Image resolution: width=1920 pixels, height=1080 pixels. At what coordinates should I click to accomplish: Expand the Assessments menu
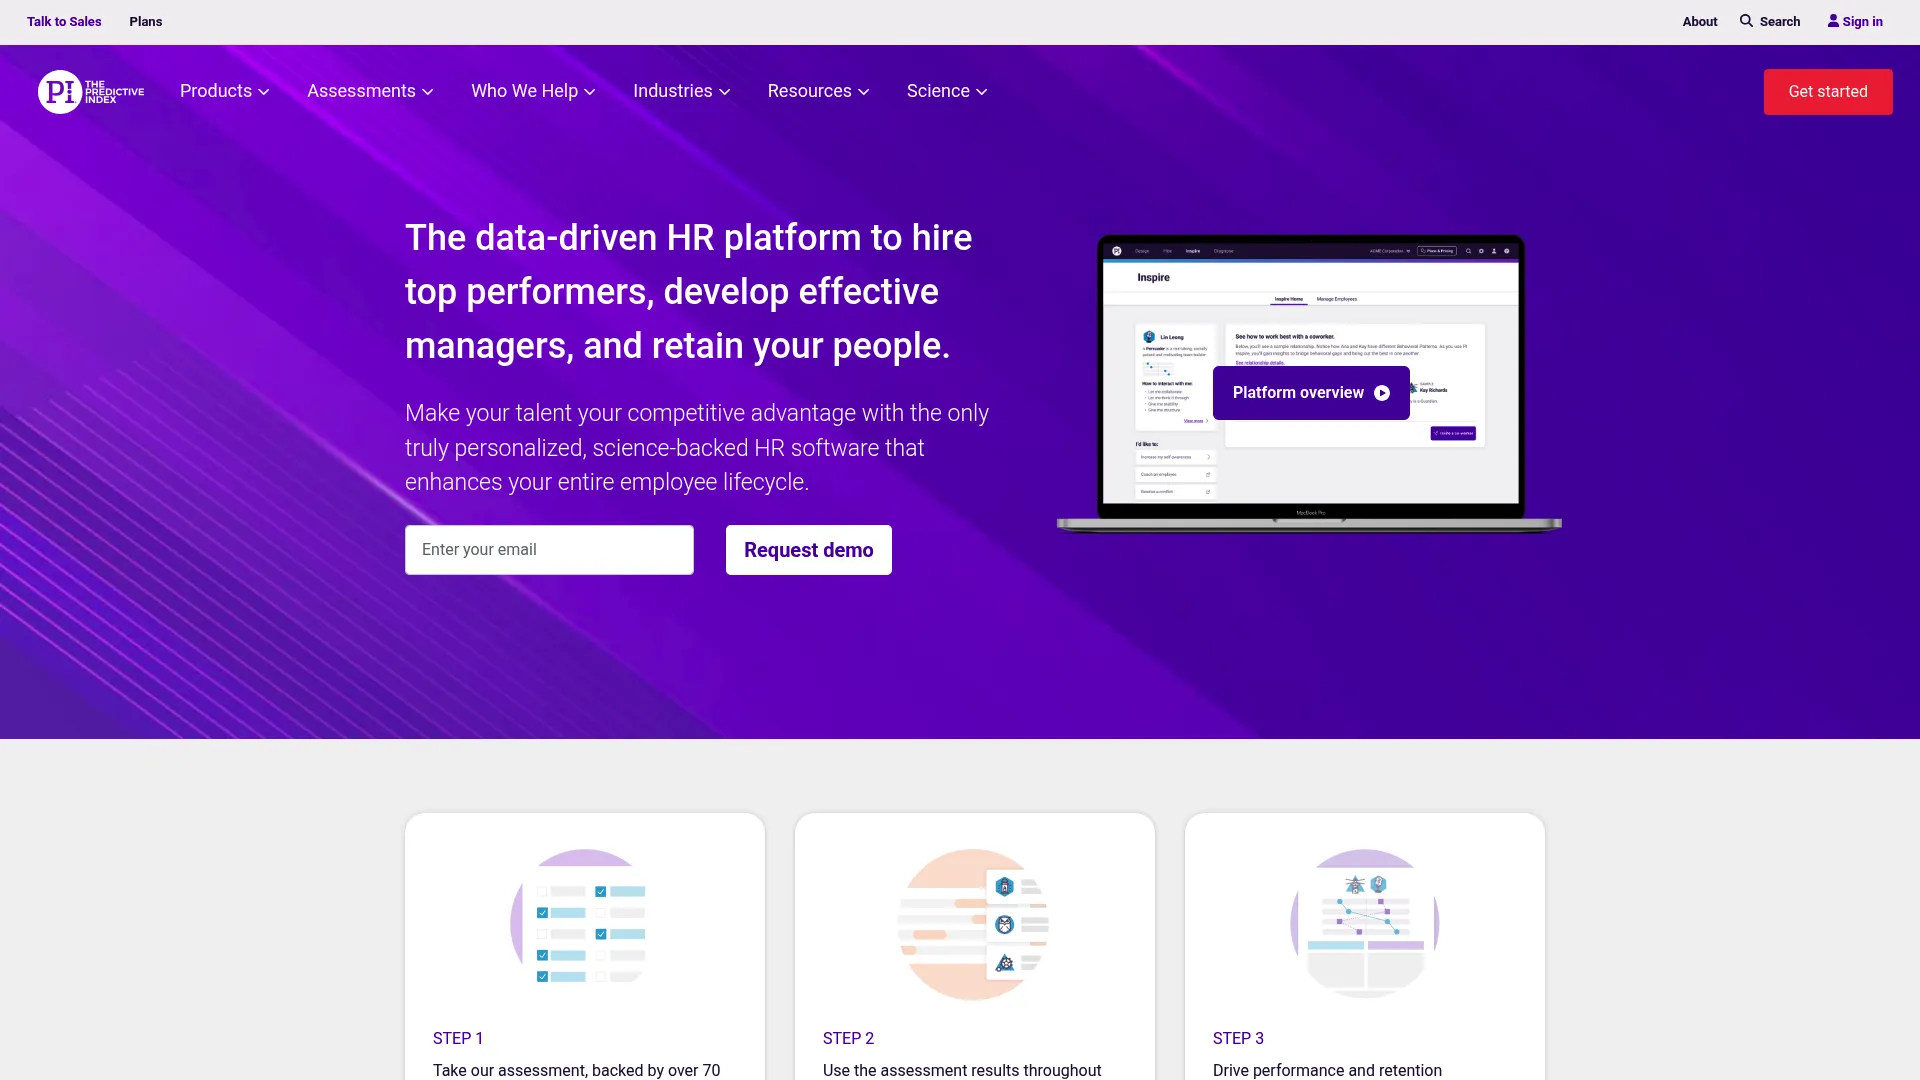pos(370,91)
